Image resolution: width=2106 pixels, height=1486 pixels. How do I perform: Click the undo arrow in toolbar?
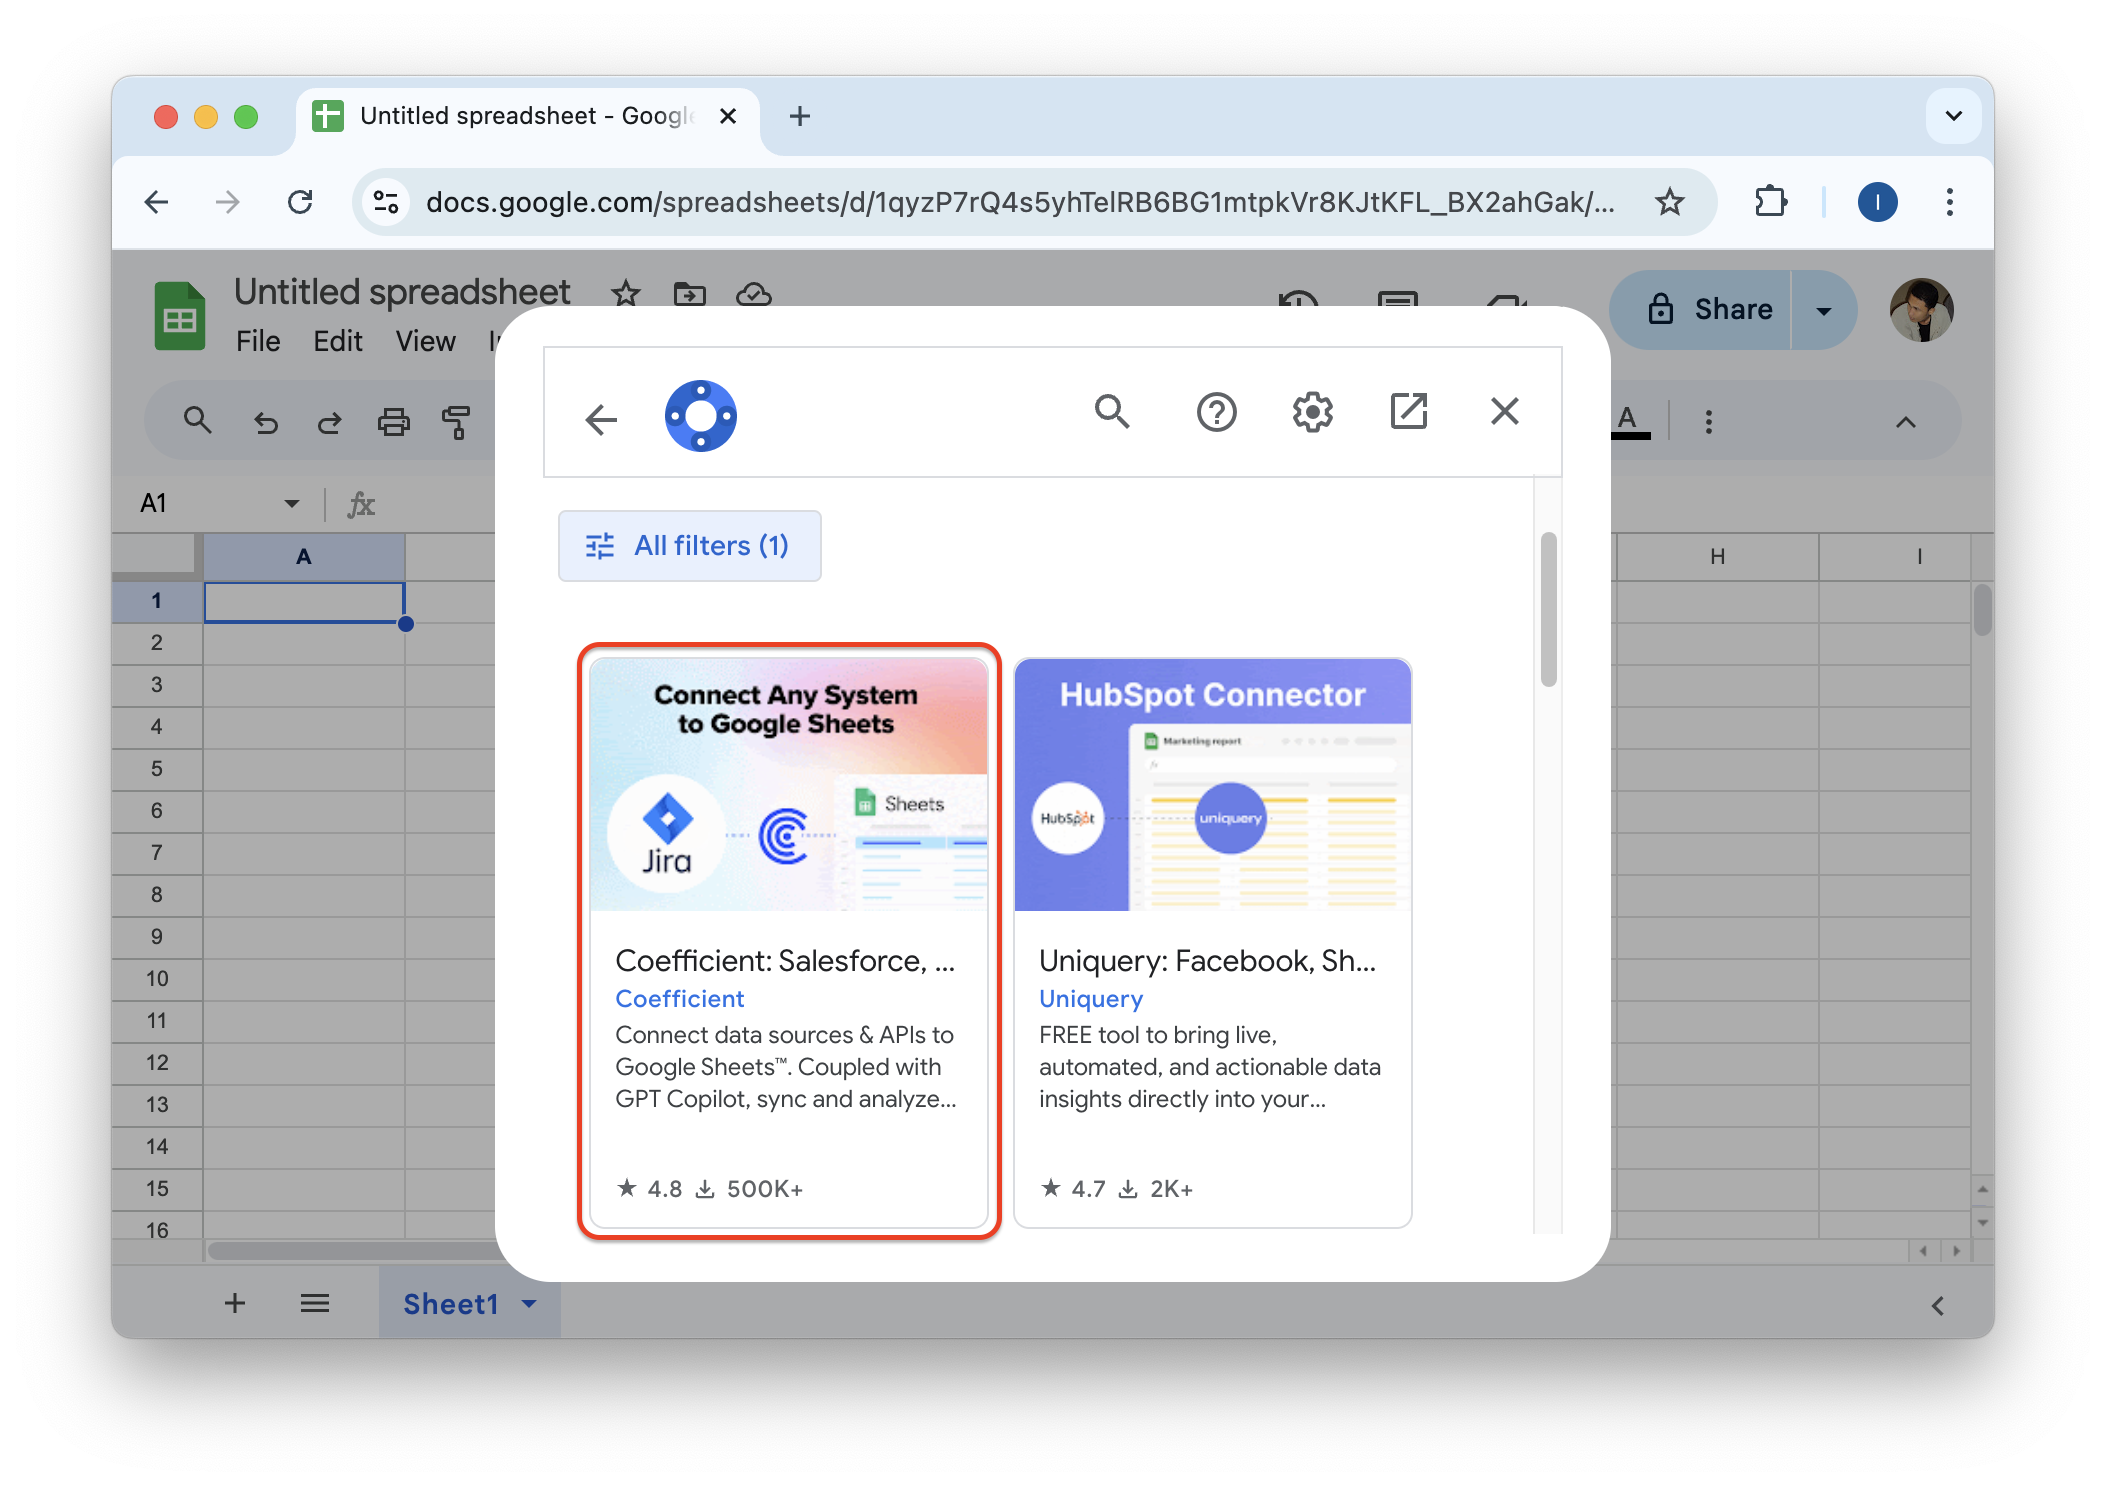click(265, 422)
